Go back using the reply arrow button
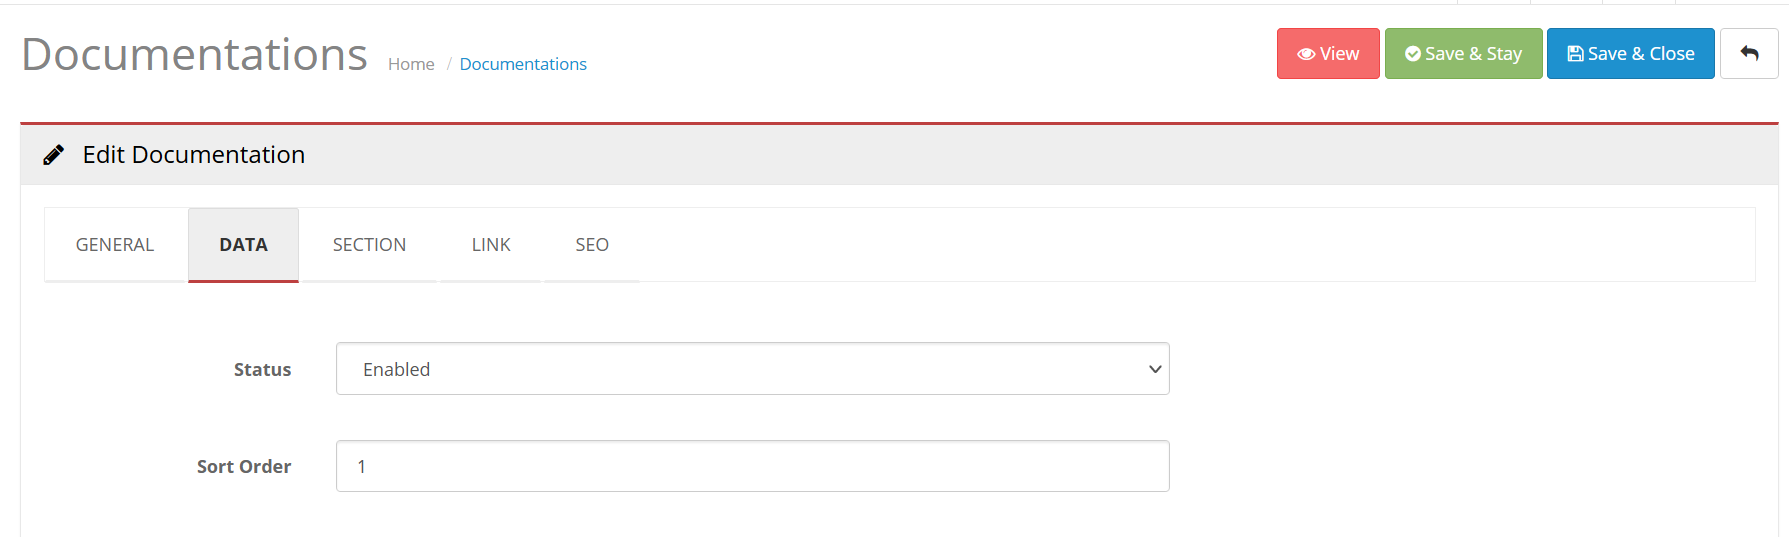1789x537 pixels. pyautogui.click(x=1749, y=54)
